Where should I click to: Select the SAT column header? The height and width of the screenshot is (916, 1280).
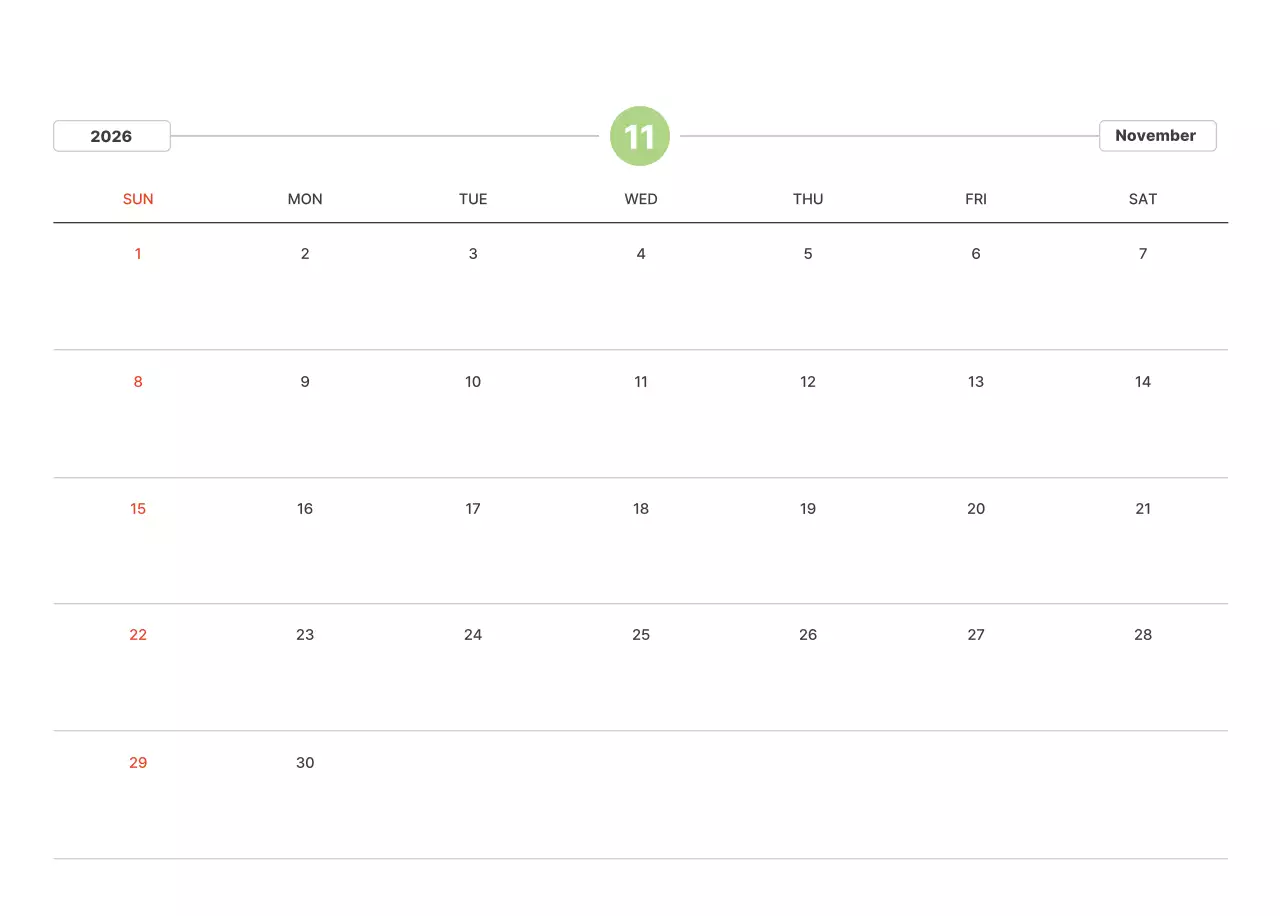click(1143, 199)
